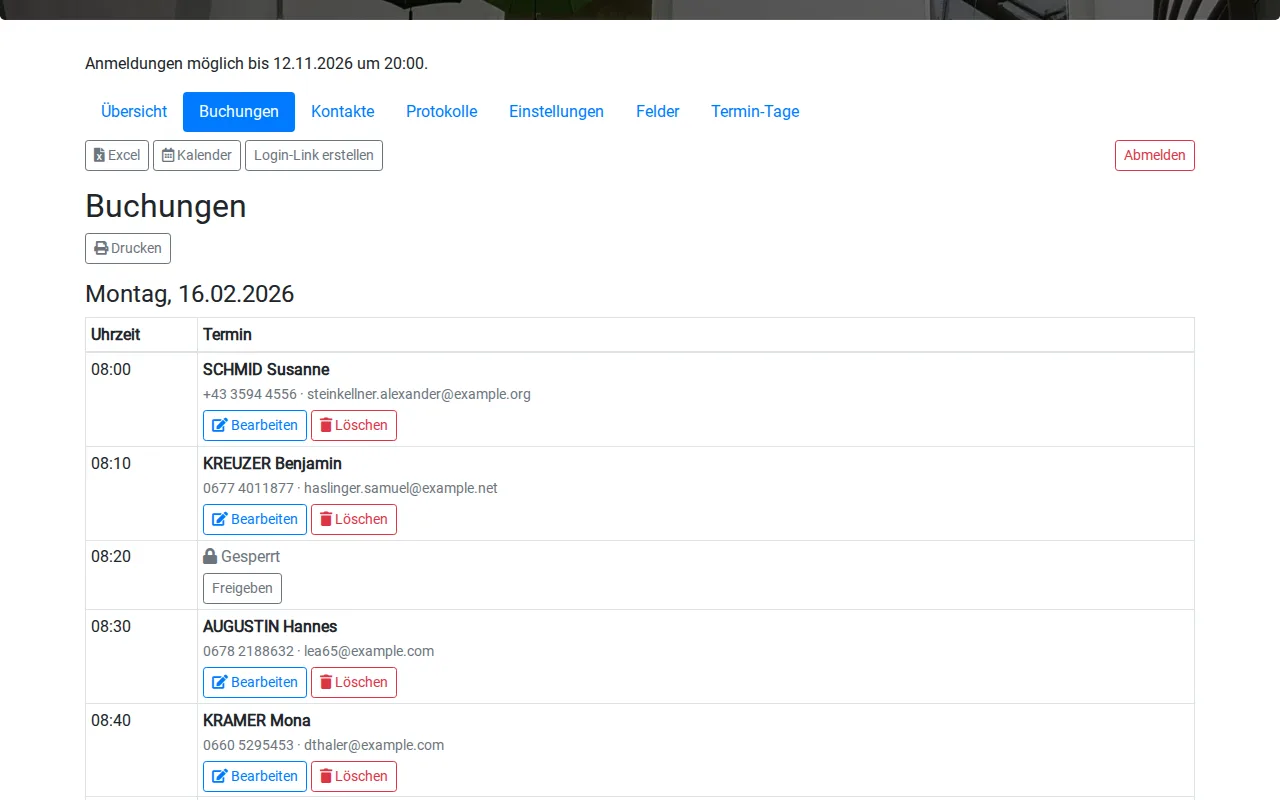Delete SCHMID Susanne's booking
Viewport: 1280px width, 800px height.
(354, 425)
